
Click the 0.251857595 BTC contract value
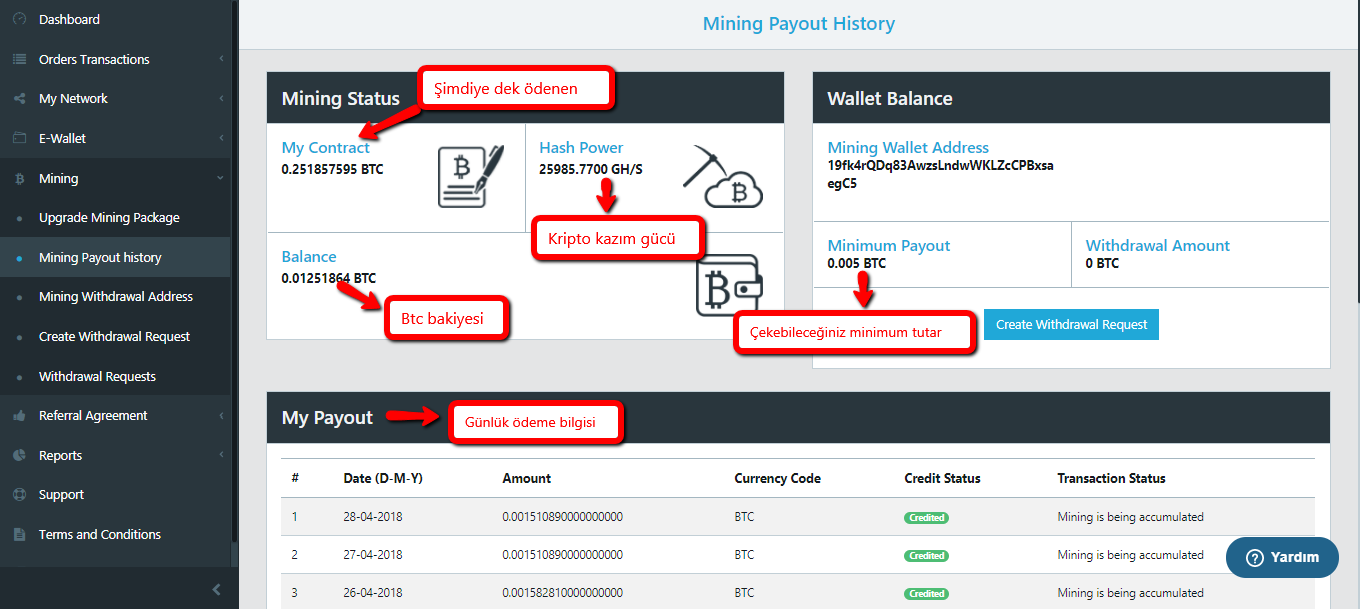click(x=333, y=169)
